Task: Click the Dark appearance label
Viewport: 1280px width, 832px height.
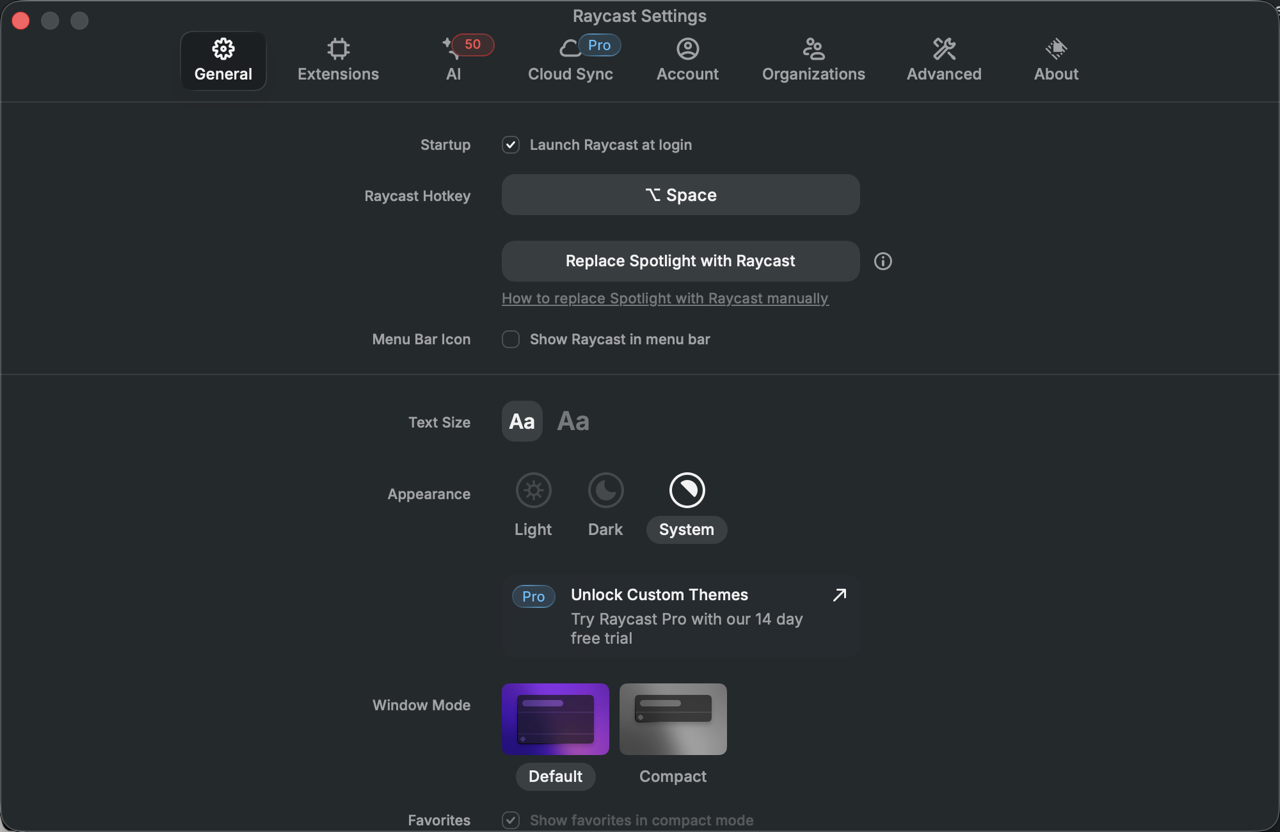Action: (x=606, y=529)
